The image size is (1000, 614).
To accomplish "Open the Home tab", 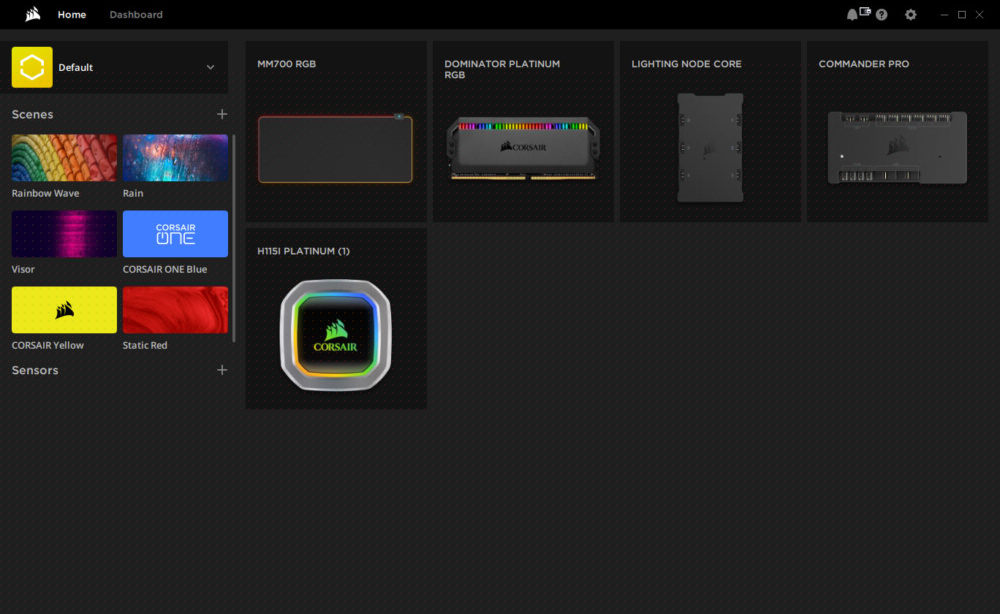I will point(71,15).
